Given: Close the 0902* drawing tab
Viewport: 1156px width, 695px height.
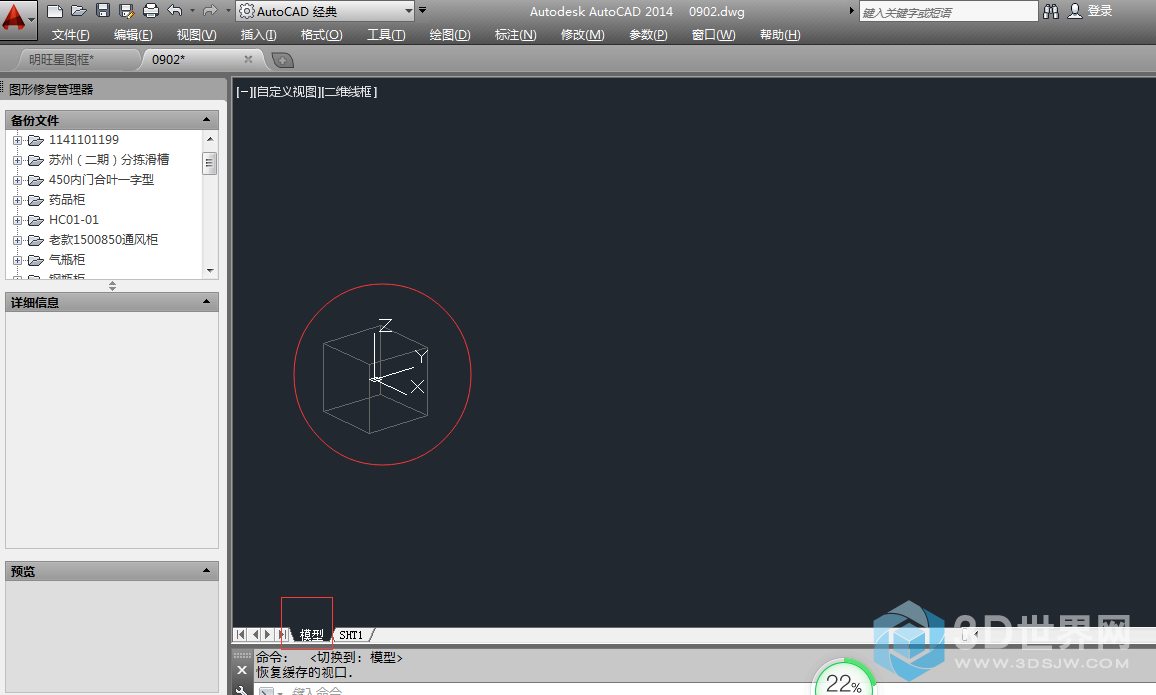Looking at the screenshot, I should point(248,59).
